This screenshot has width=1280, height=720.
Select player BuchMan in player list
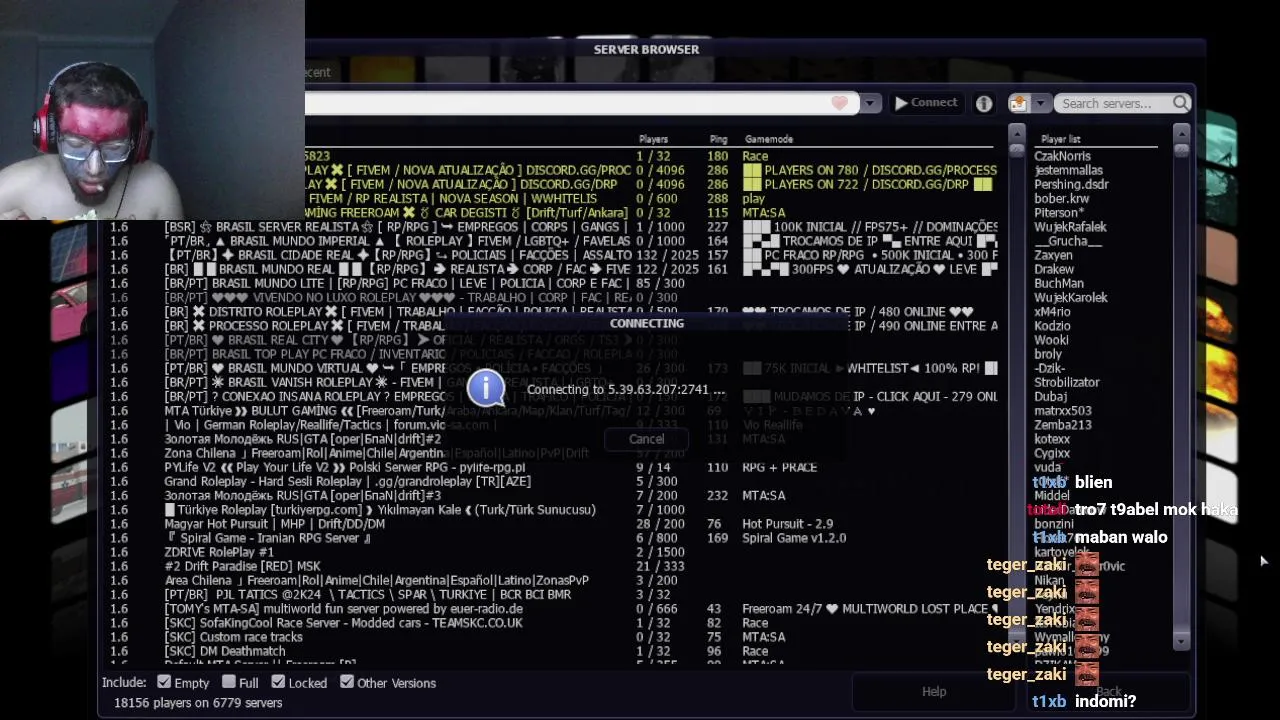[x=1059, y=283]
